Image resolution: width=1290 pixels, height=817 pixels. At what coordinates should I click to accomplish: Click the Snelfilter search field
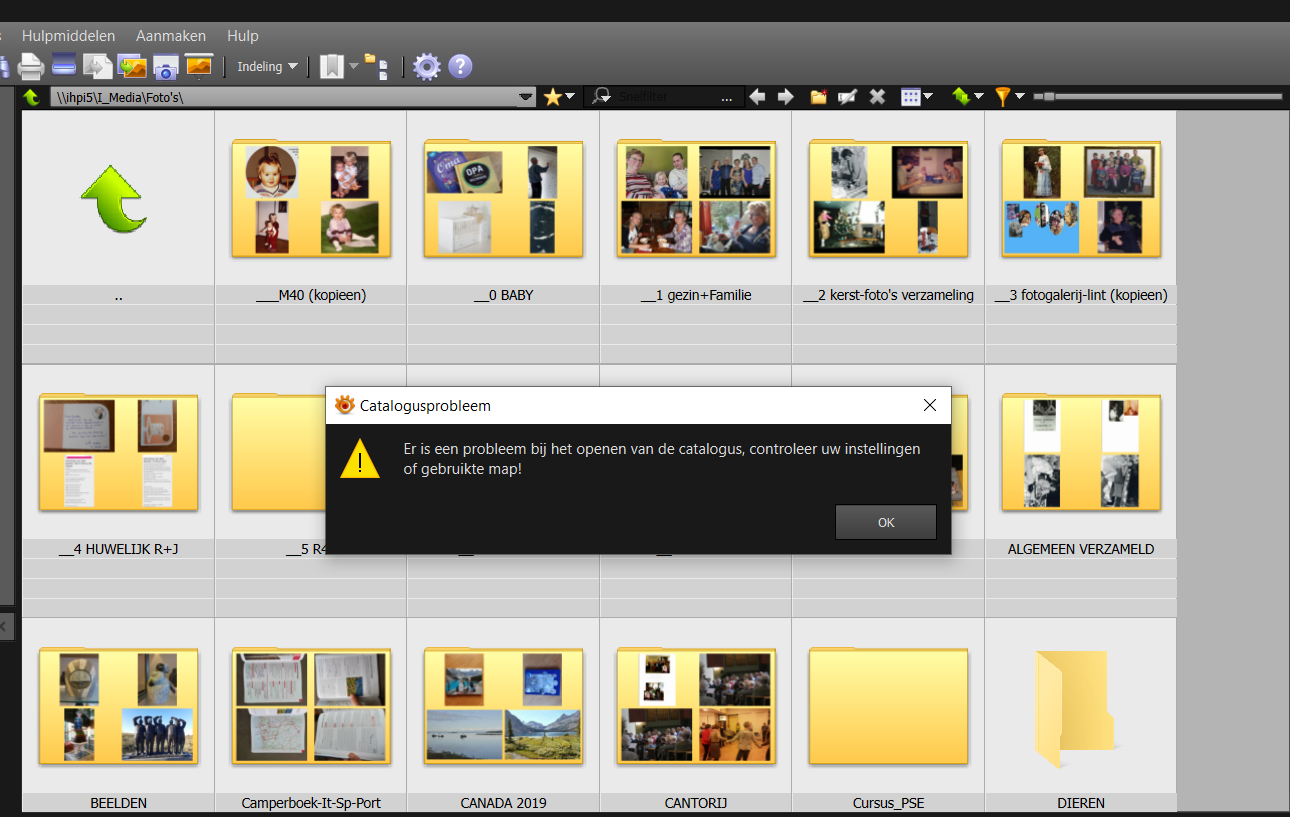(x=665, y=97)
